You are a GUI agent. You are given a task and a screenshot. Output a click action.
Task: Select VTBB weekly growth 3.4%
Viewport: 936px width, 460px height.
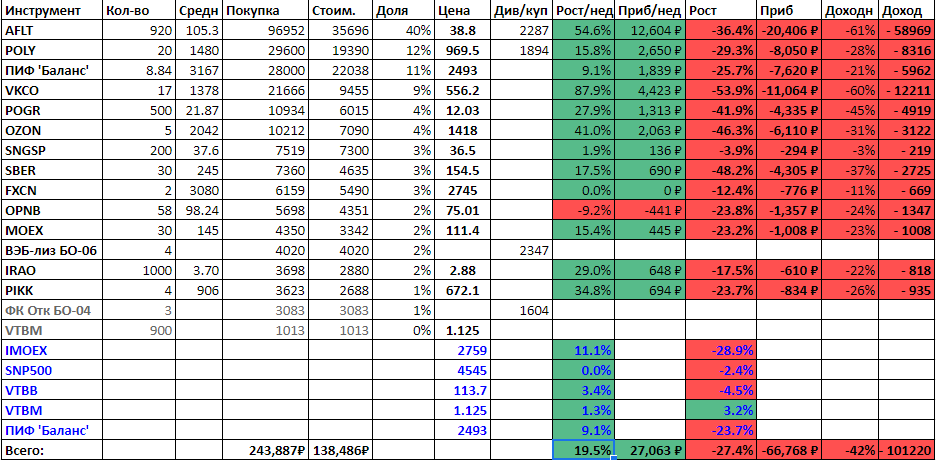coord(584,390)
